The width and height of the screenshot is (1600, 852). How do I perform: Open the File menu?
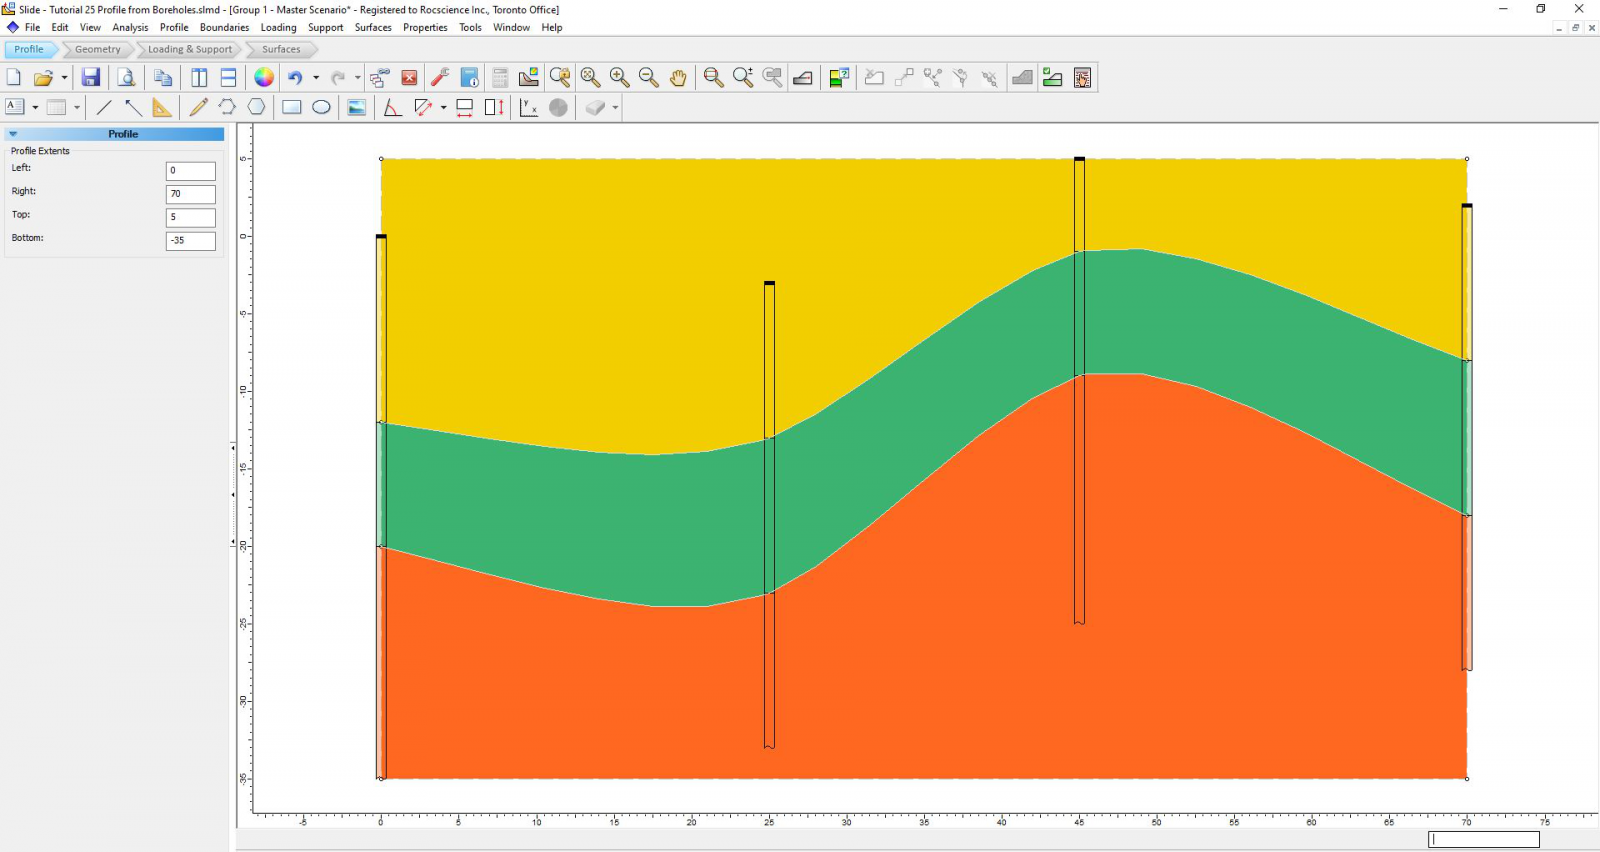[x=32, y=27]
